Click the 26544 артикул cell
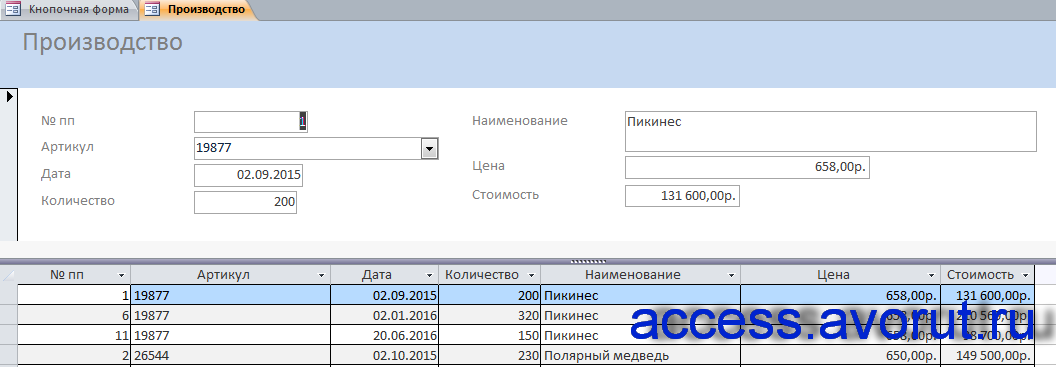Image resolution: width=1056 pixels, height=367 pixels. pos(230,356)
